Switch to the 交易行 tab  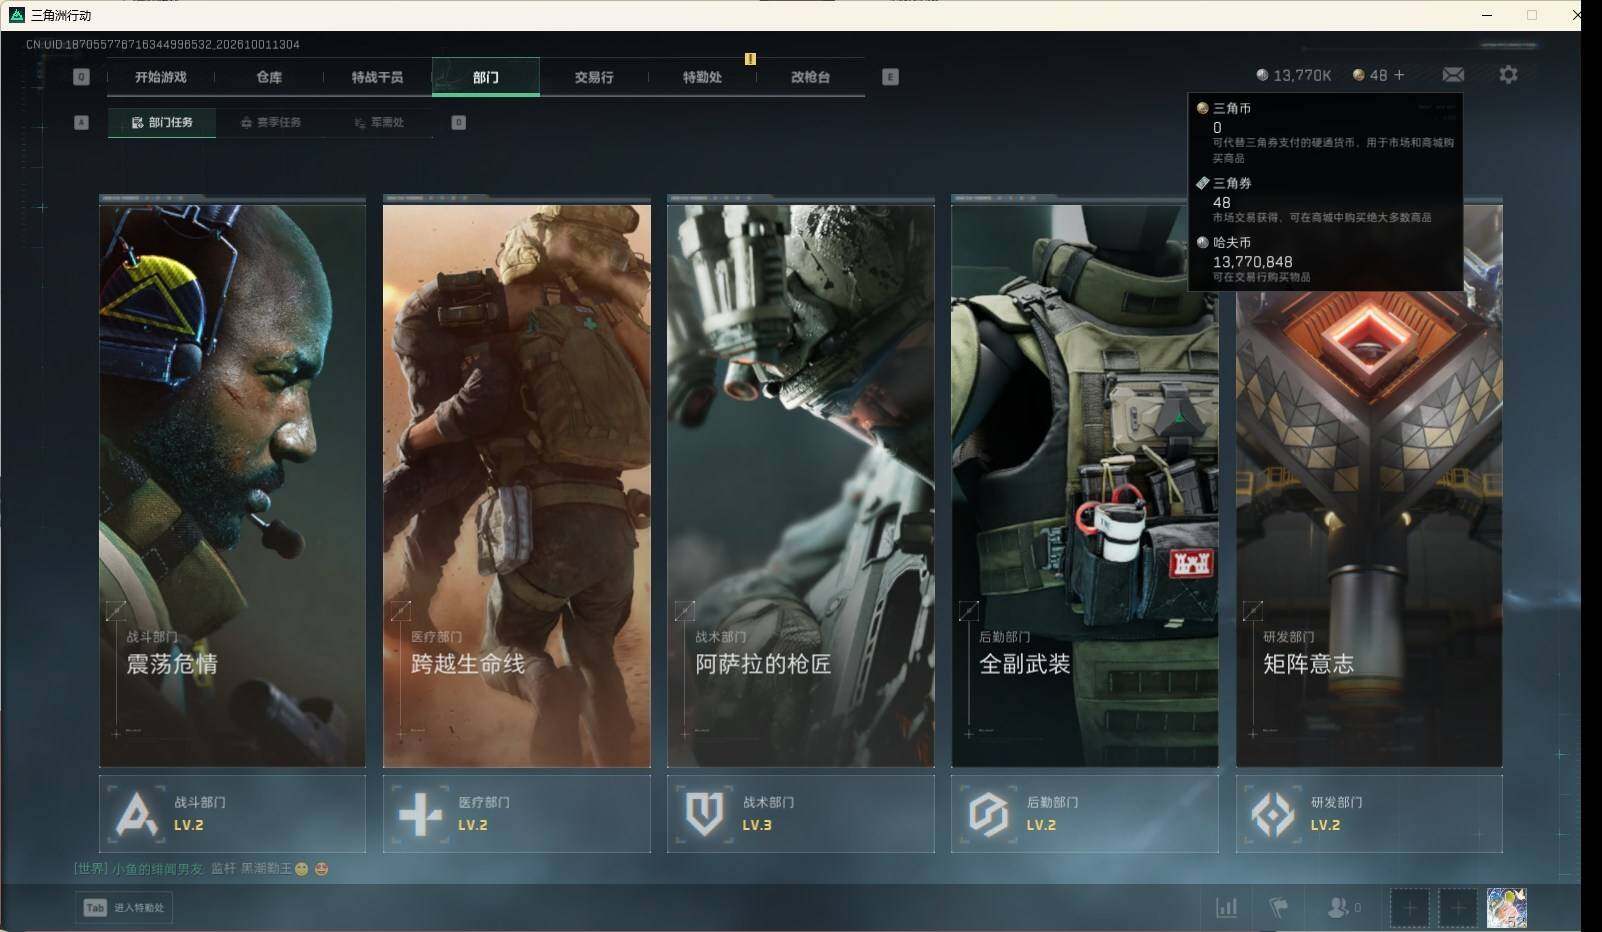594,77
